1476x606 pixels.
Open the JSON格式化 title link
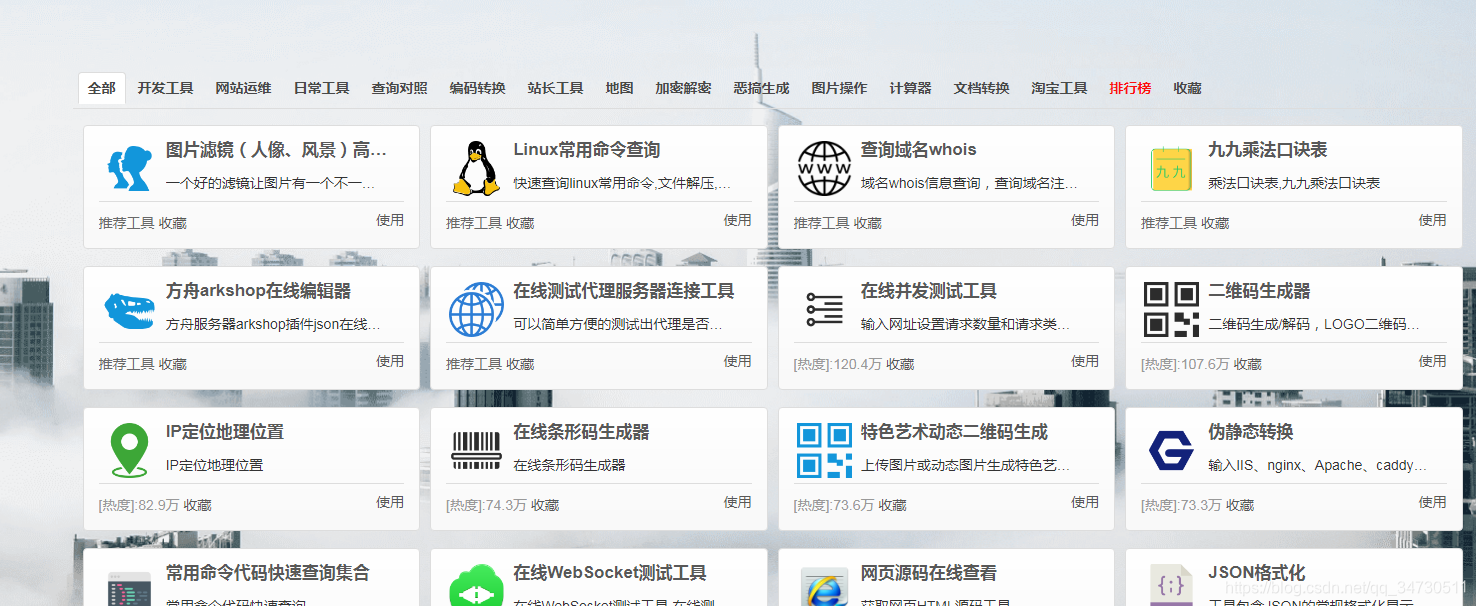pyautogui.click(x=1257, y=573)
